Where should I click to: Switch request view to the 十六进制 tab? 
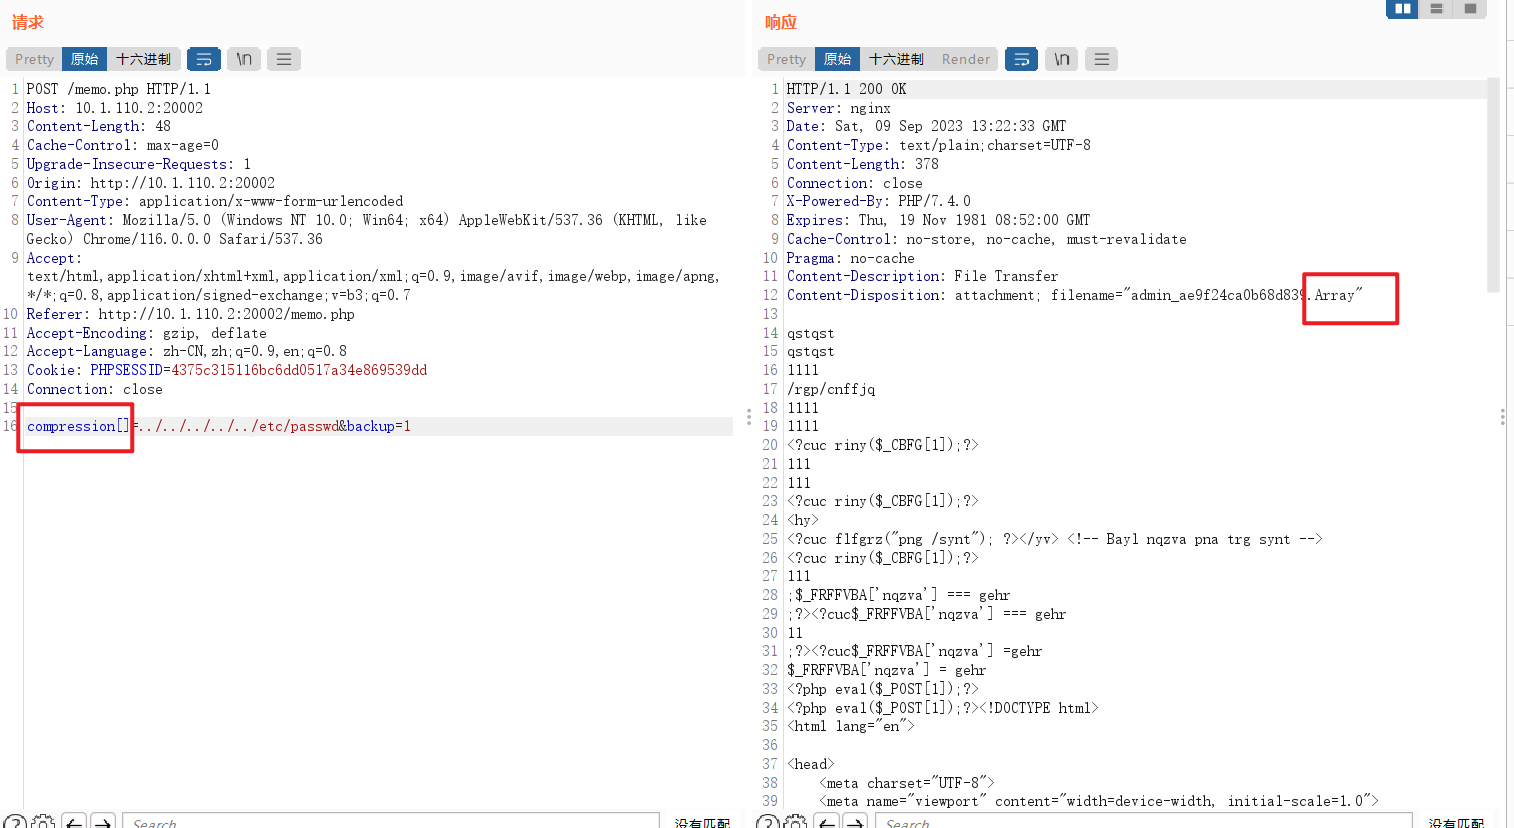point(143,59)
